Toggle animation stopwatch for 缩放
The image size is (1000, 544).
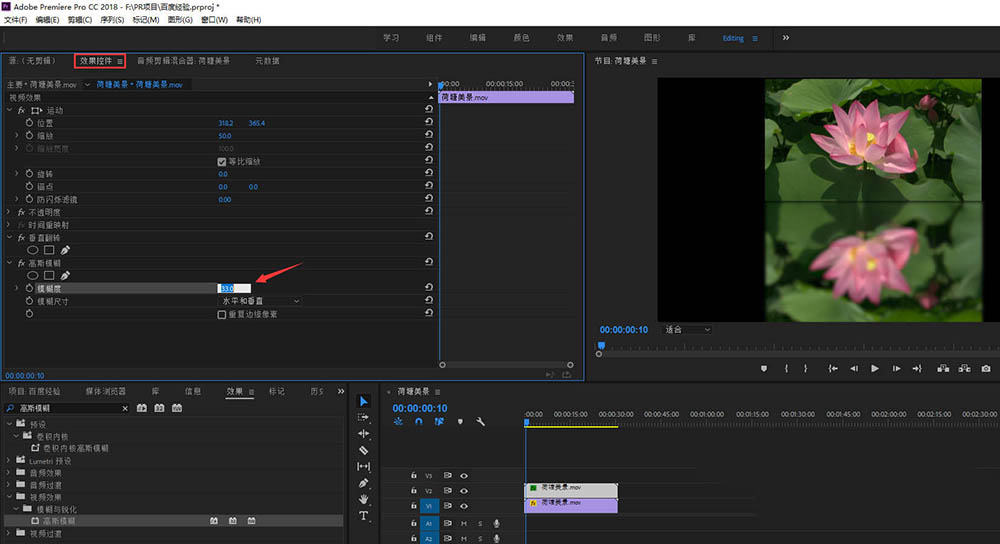click(29, 135)
